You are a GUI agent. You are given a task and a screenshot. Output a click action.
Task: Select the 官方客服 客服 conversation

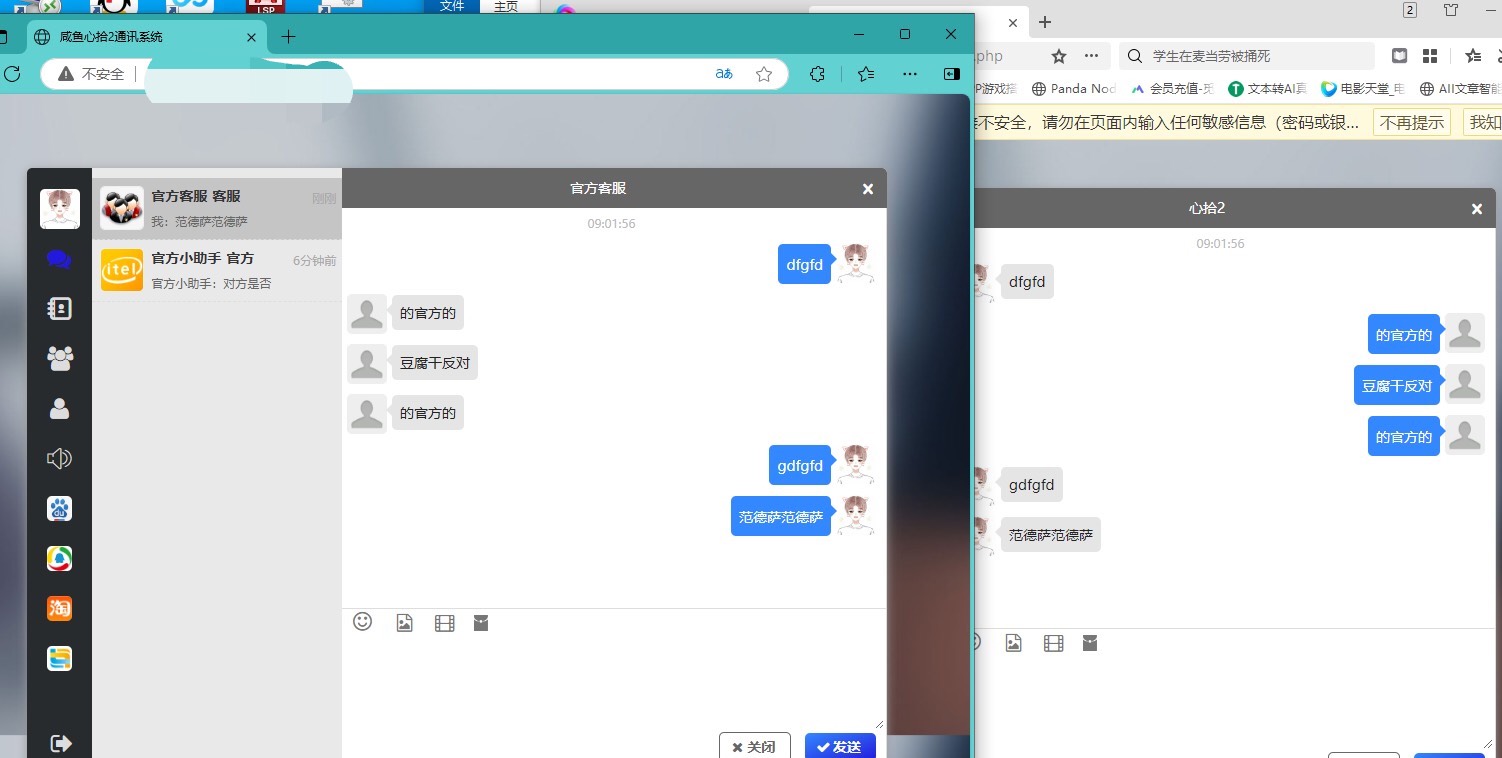tap(217, 208)
